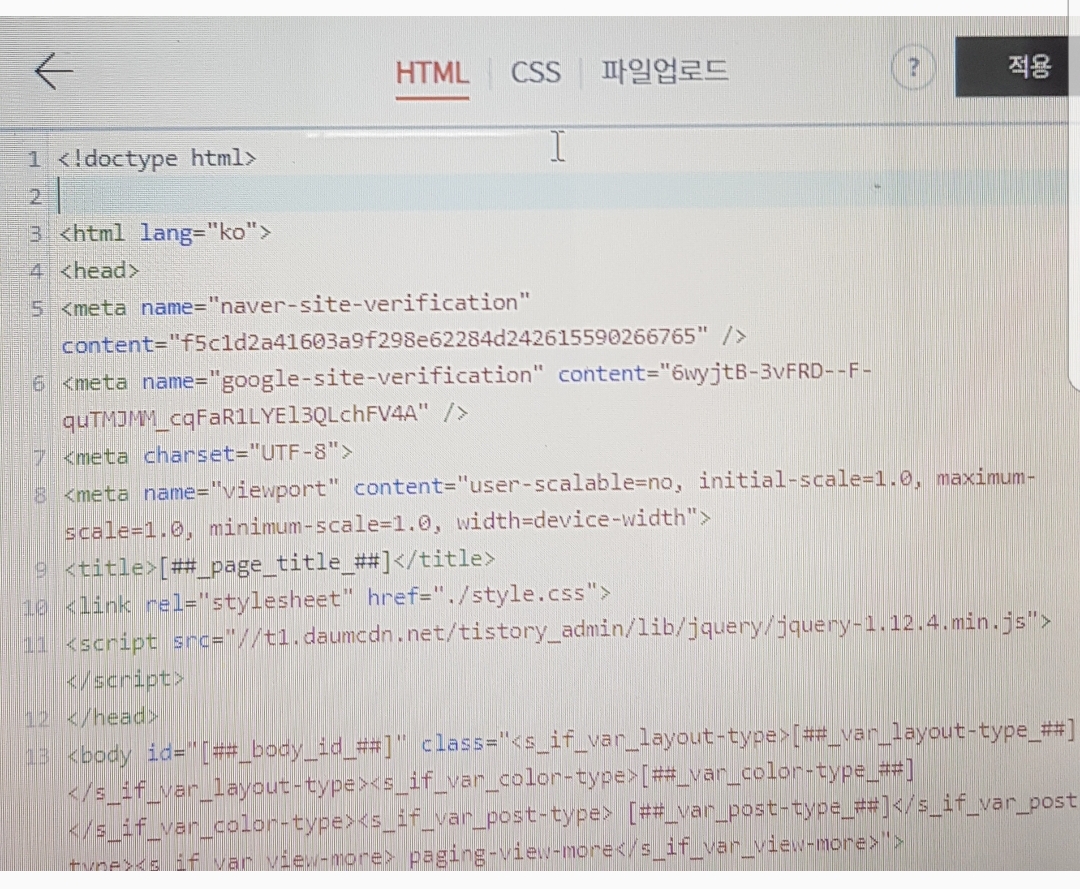The width and height of the screenshot is (1080, 889).
Task: Click line number 13 in the gutter
Action: coord(37,756)
